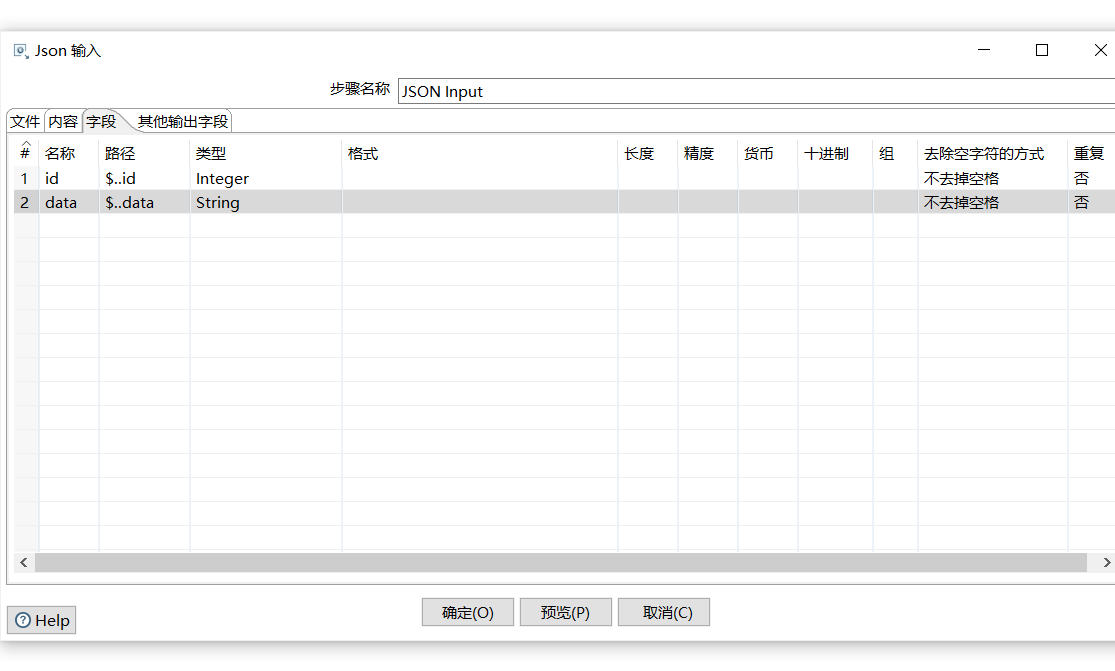
Task: Select row number 2 cell
Action: (x=26, y=203)
